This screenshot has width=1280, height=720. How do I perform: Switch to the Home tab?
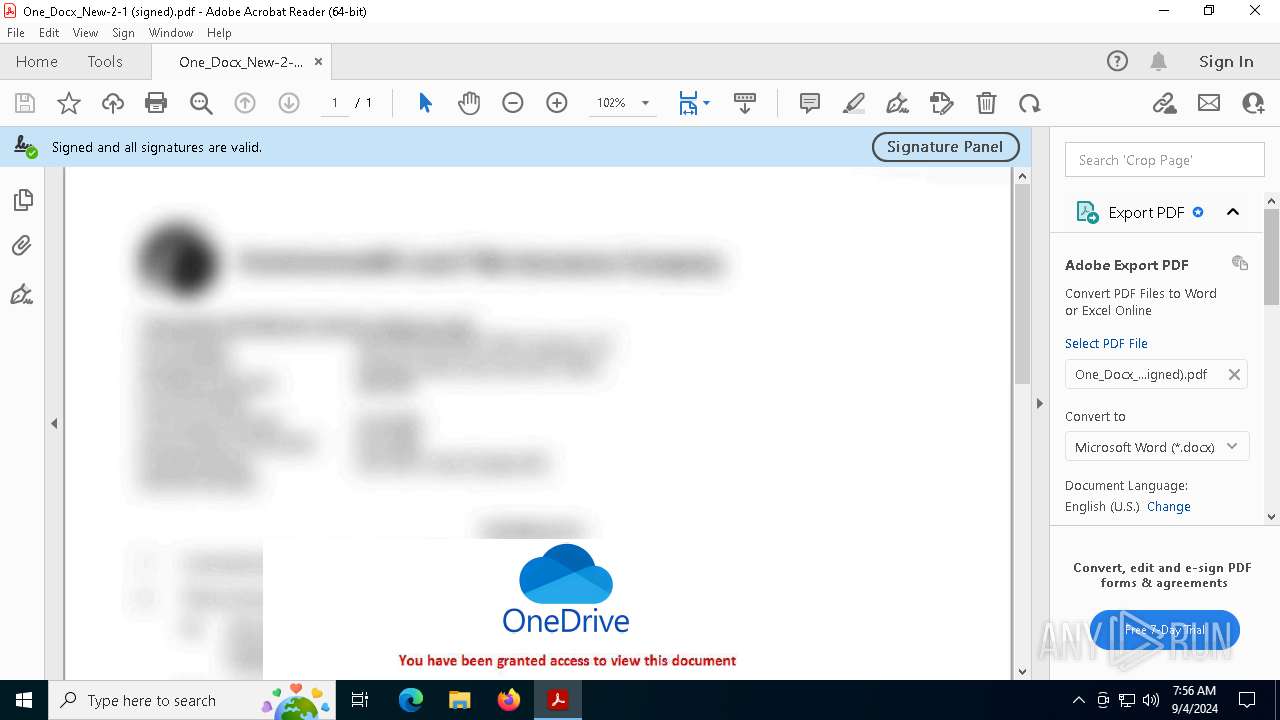pos(37,61)
